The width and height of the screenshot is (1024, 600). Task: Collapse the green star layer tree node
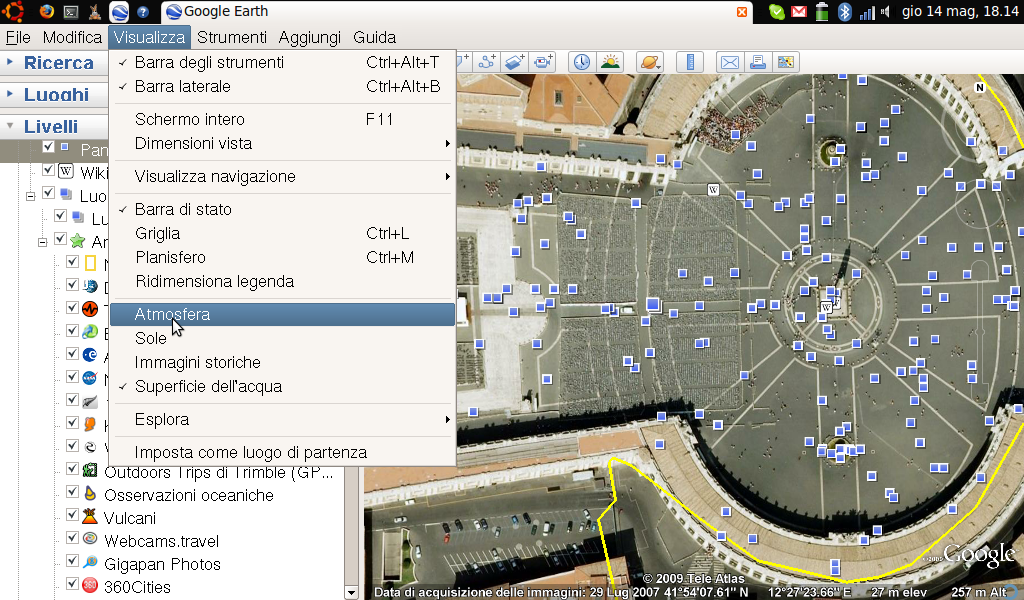pos(42,242)
